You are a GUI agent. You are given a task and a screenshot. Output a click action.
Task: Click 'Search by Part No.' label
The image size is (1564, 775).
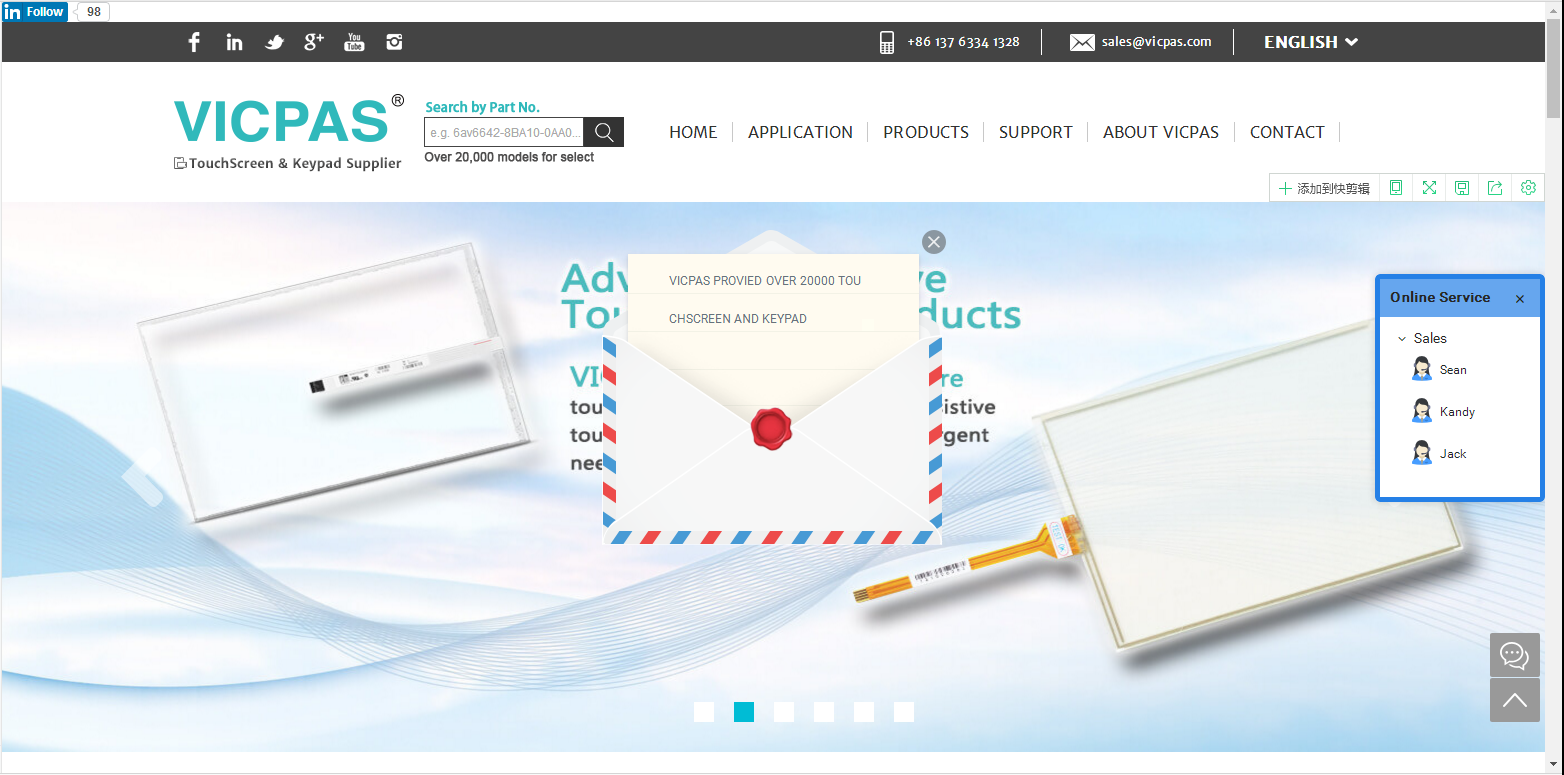pyautogui.click(x=482, y=107)
